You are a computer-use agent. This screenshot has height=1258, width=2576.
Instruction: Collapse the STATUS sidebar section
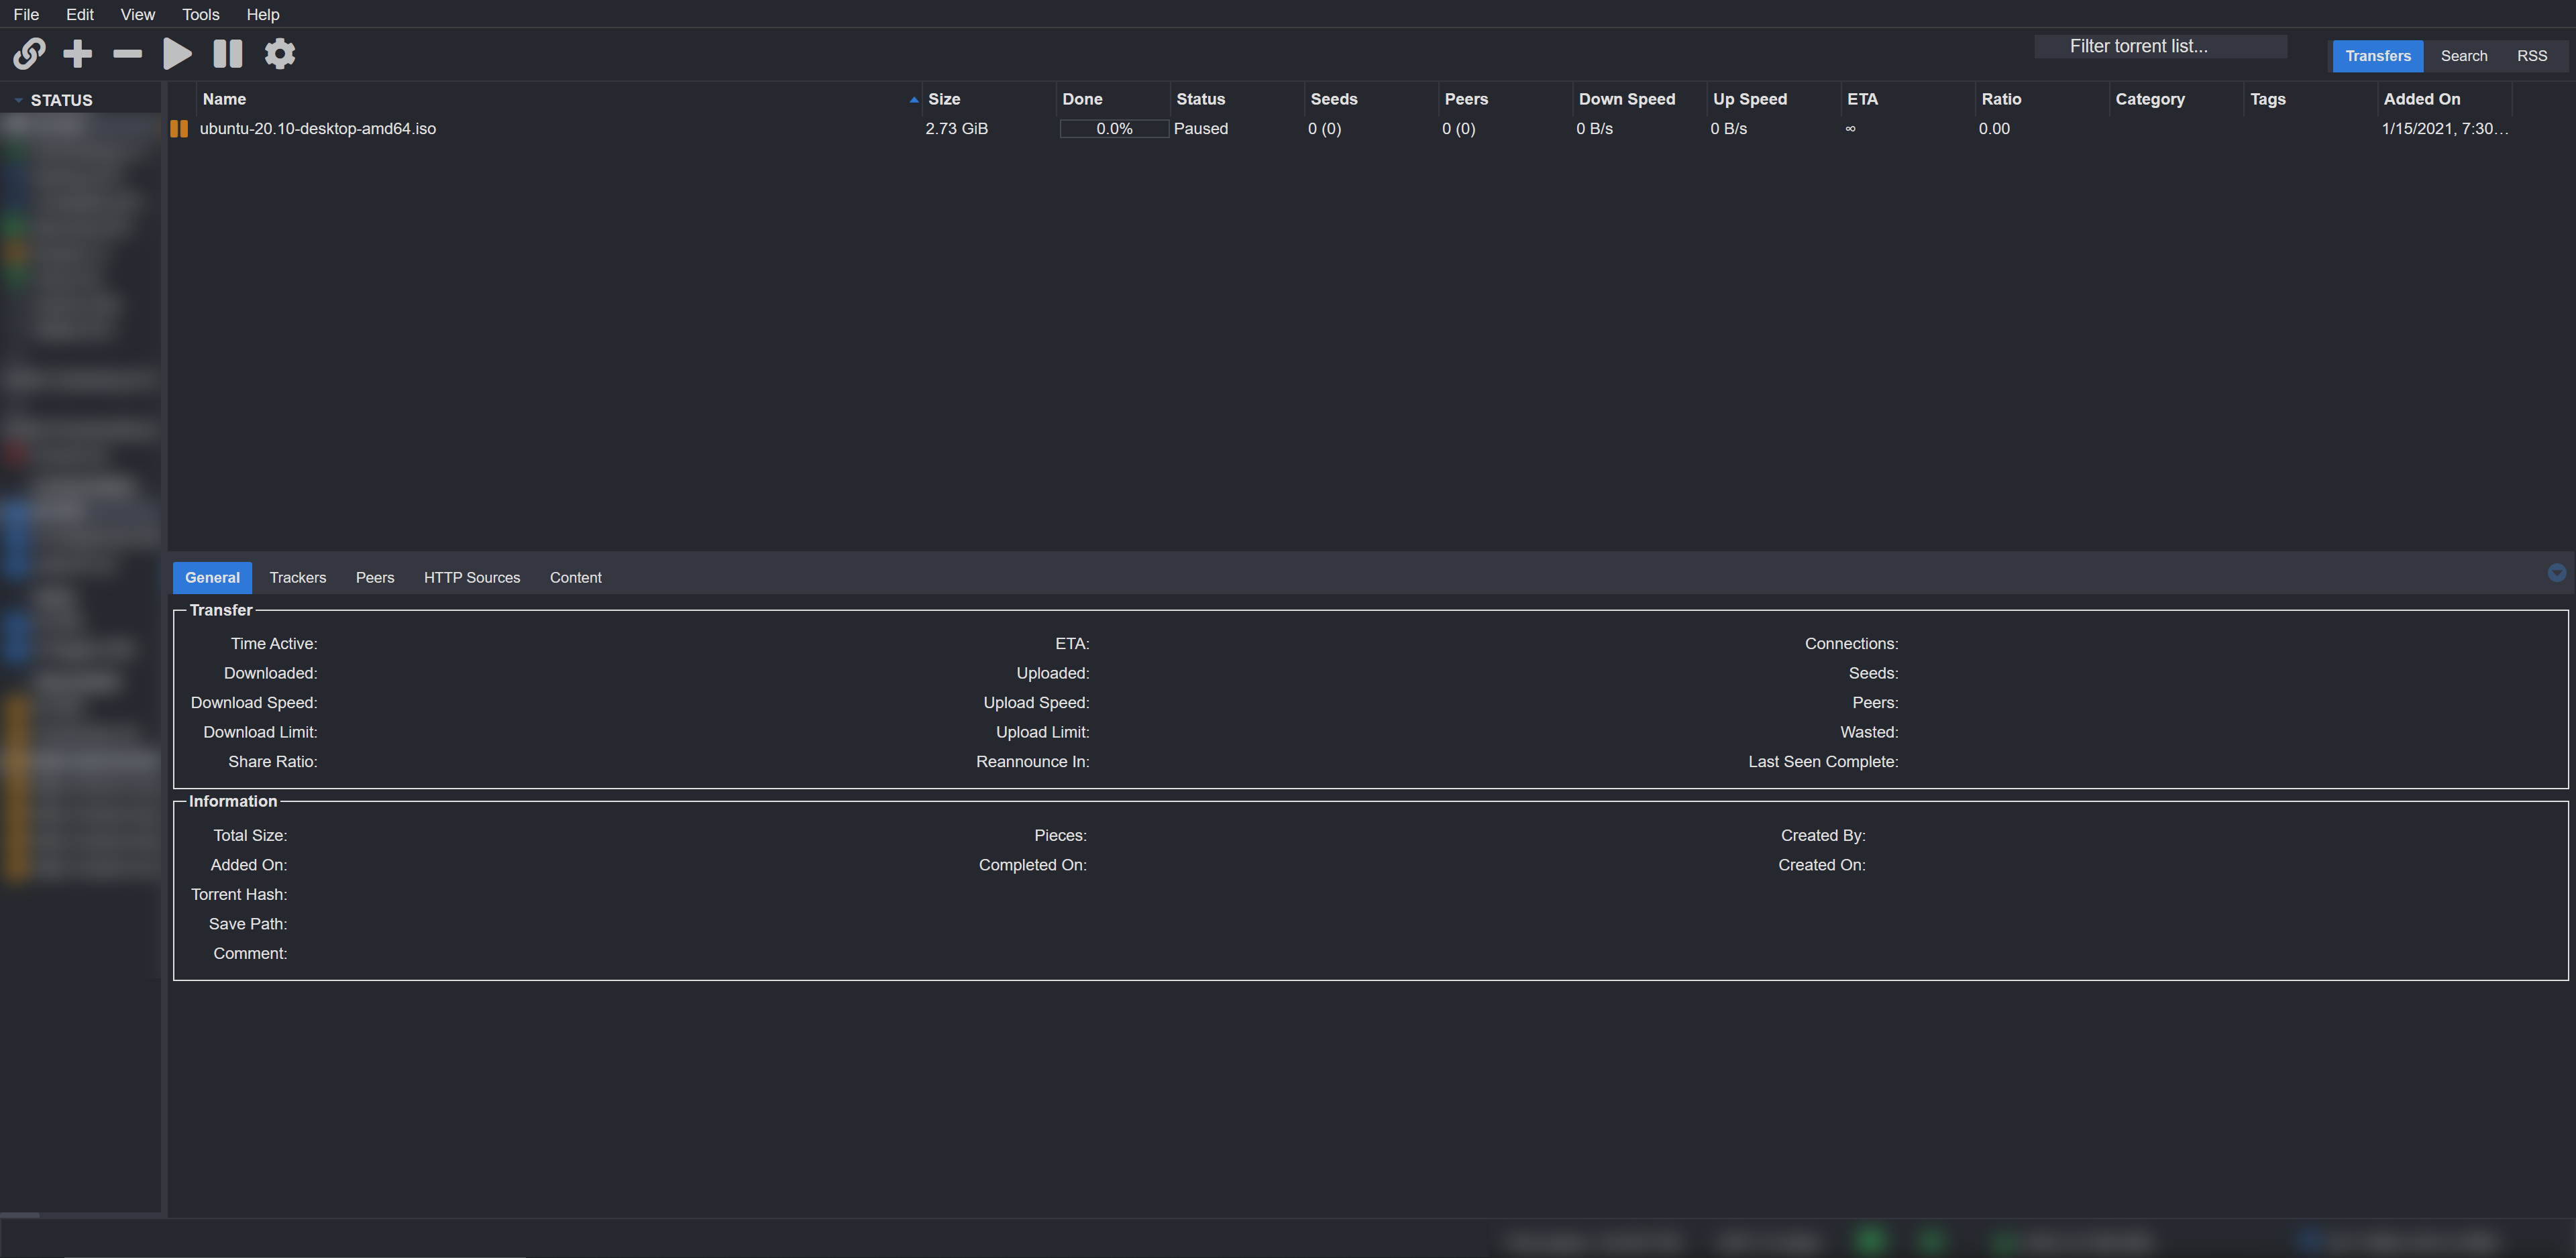click(x=19, y=100)
